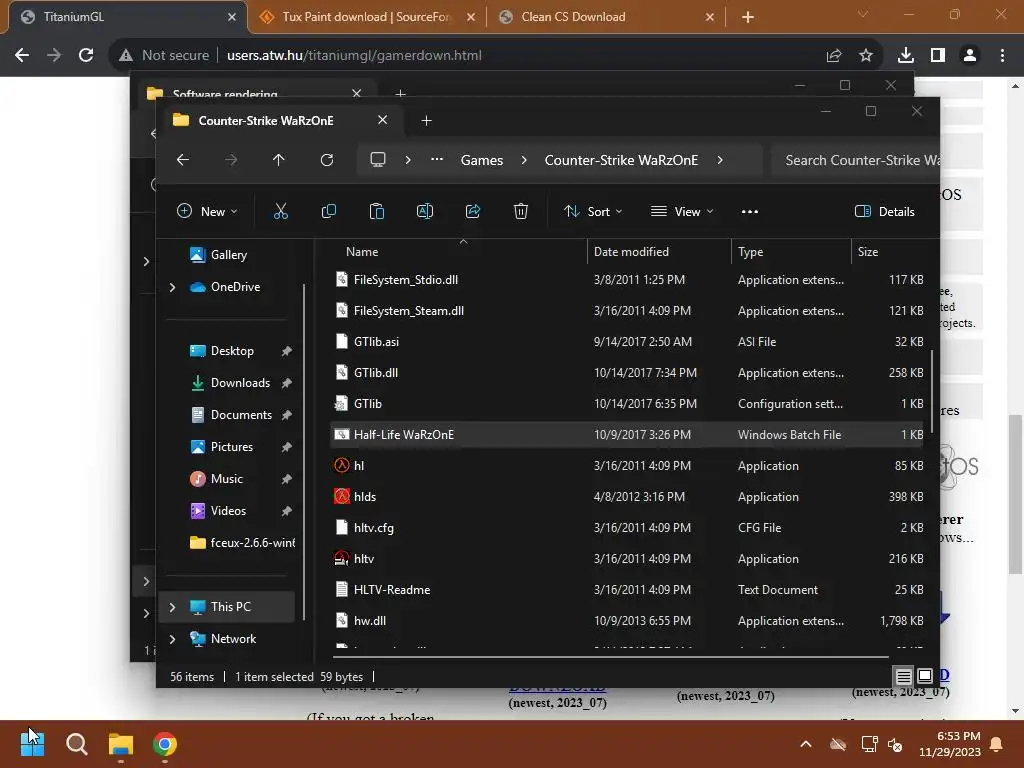The image size is (1024, 768).
Task: Click the Rename icon in Explorer toolbar
Action: [x=424, y=211]
